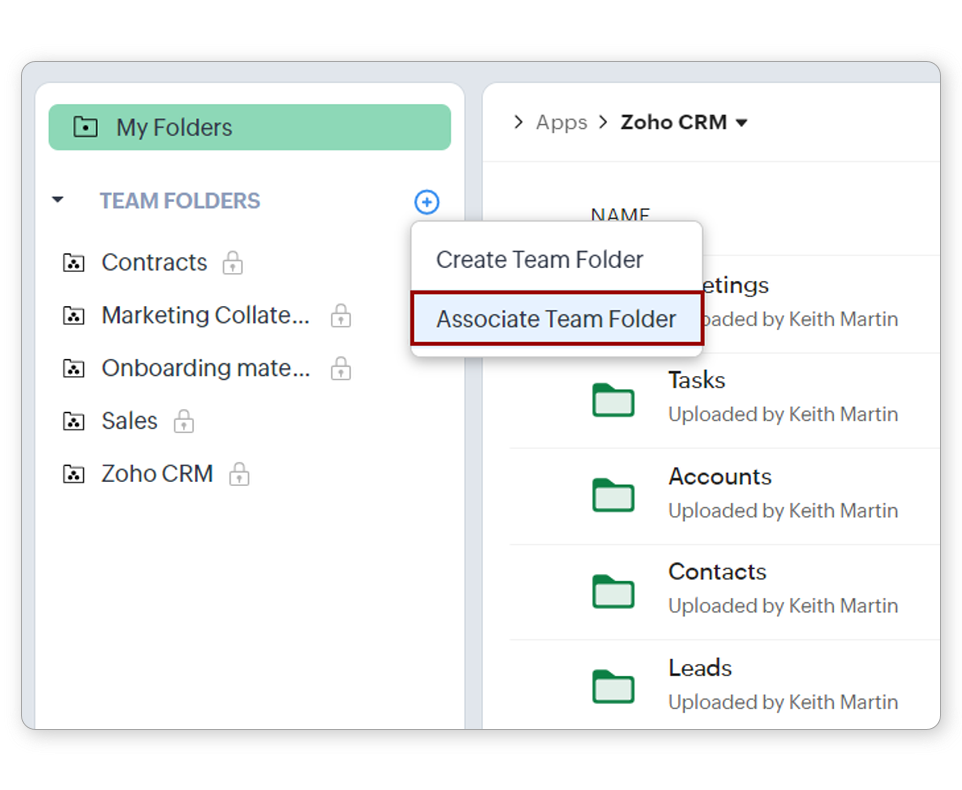Click the lock icon next to Onboarding materials

(x=341, y=369)
